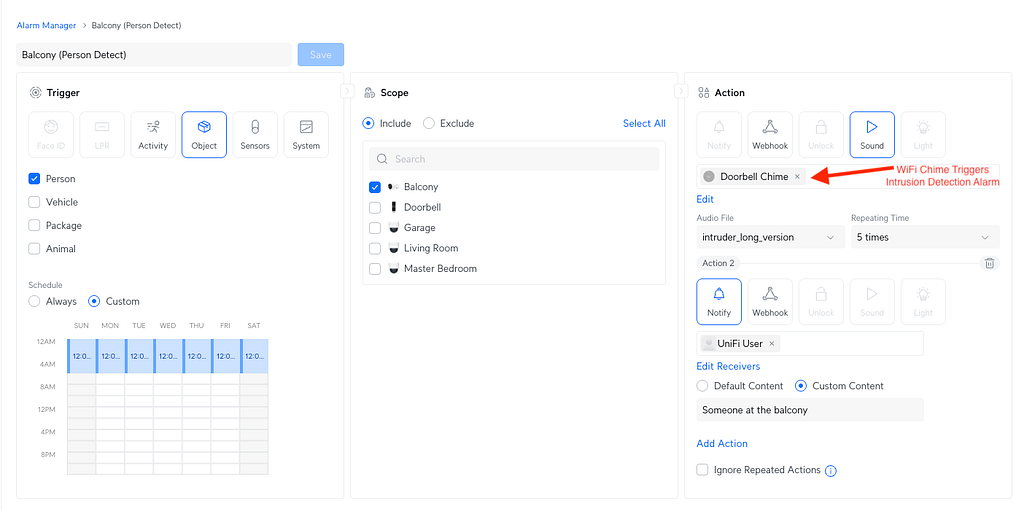Click Edit under Doorbell Chime
The height and width of the screenshot is (511, 1024).
pos(705,199)
